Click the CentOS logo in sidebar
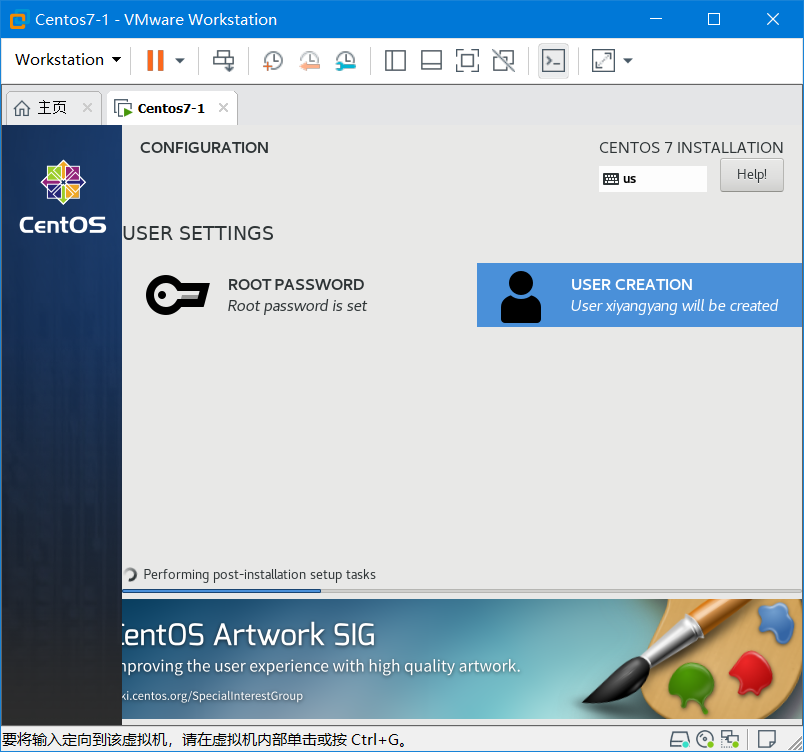 (63, 197)
